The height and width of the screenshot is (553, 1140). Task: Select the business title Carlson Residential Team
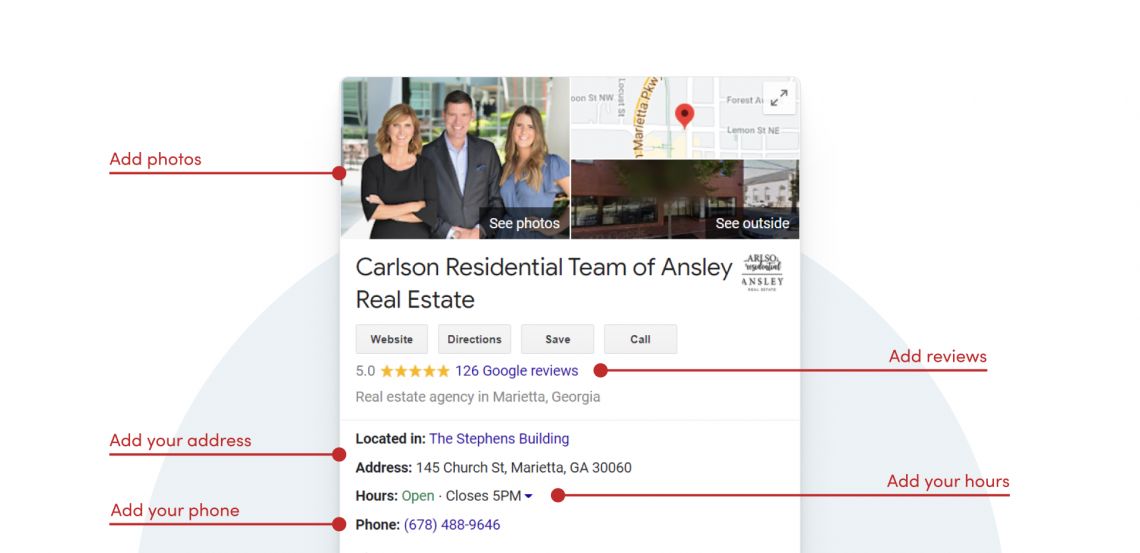click(x=544, y=283)
